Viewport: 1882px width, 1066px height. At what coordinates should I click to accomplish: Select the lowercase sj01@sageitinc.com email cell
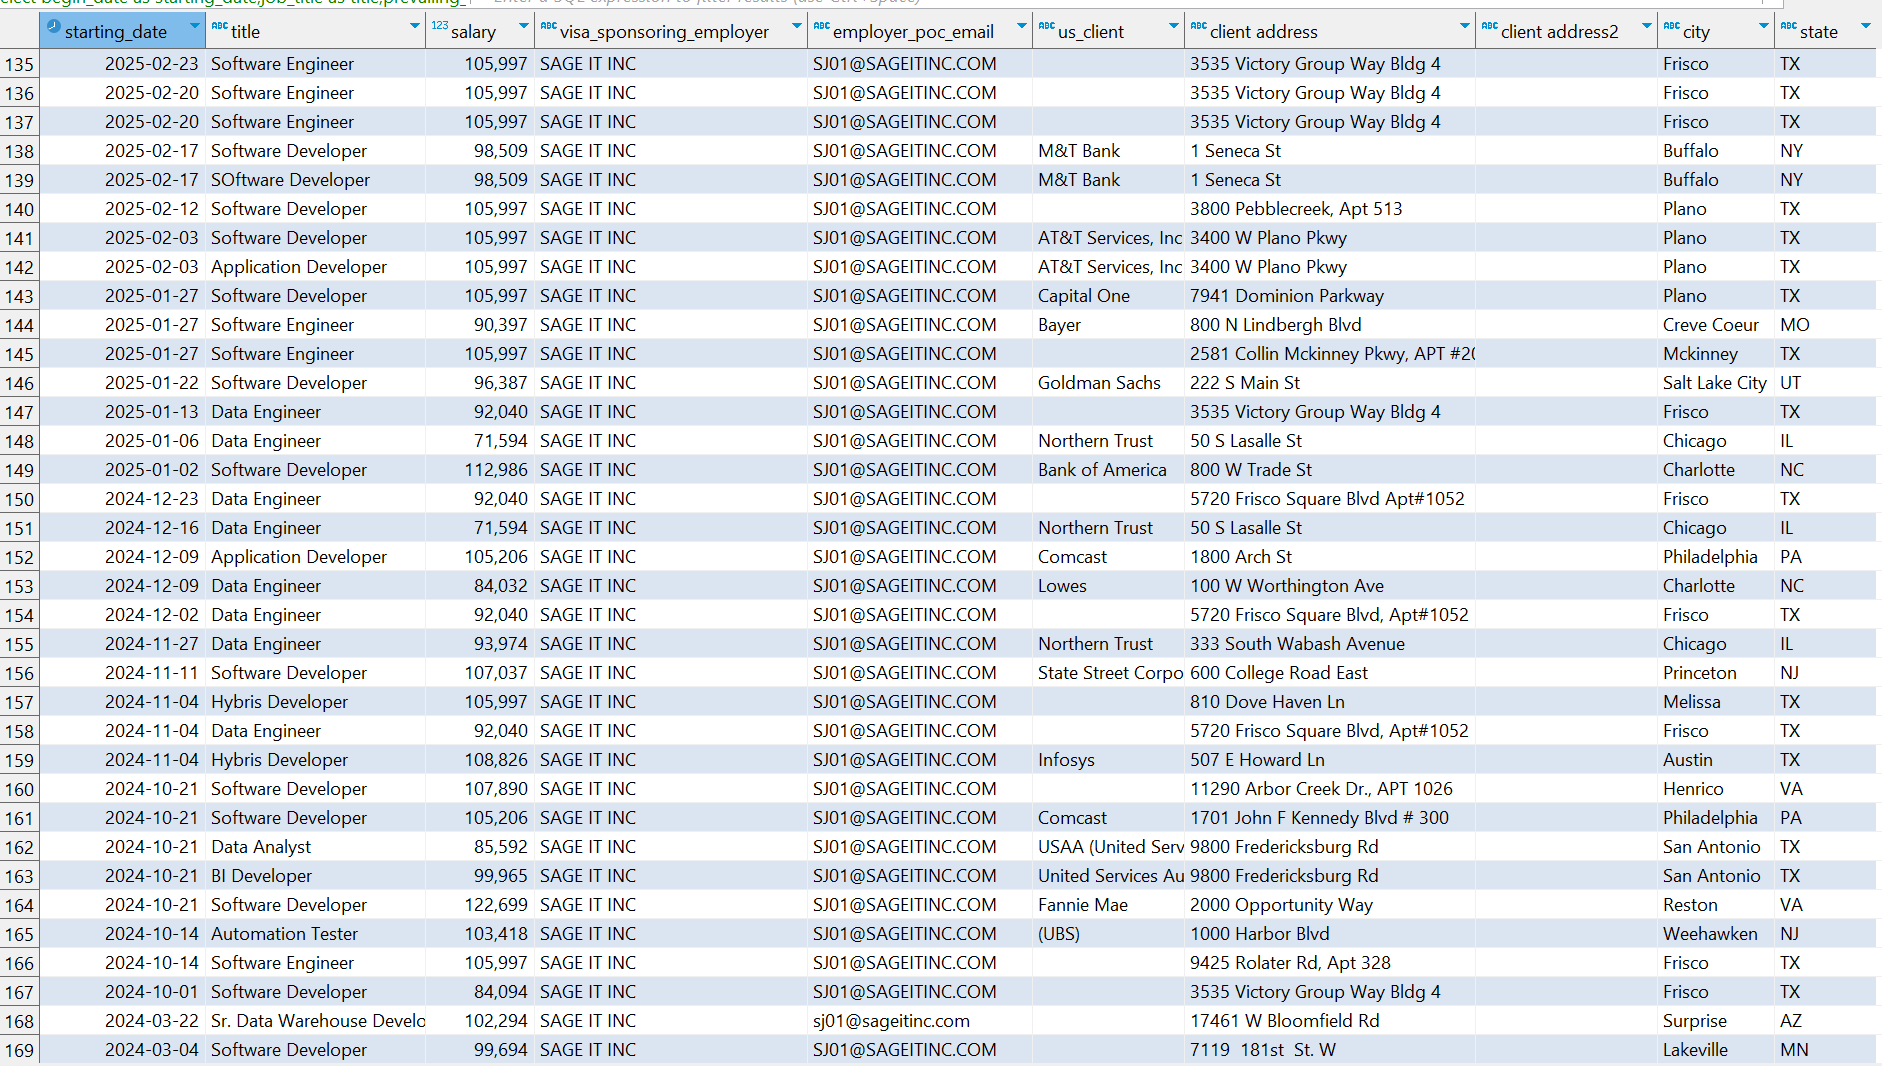(920, 1021)
